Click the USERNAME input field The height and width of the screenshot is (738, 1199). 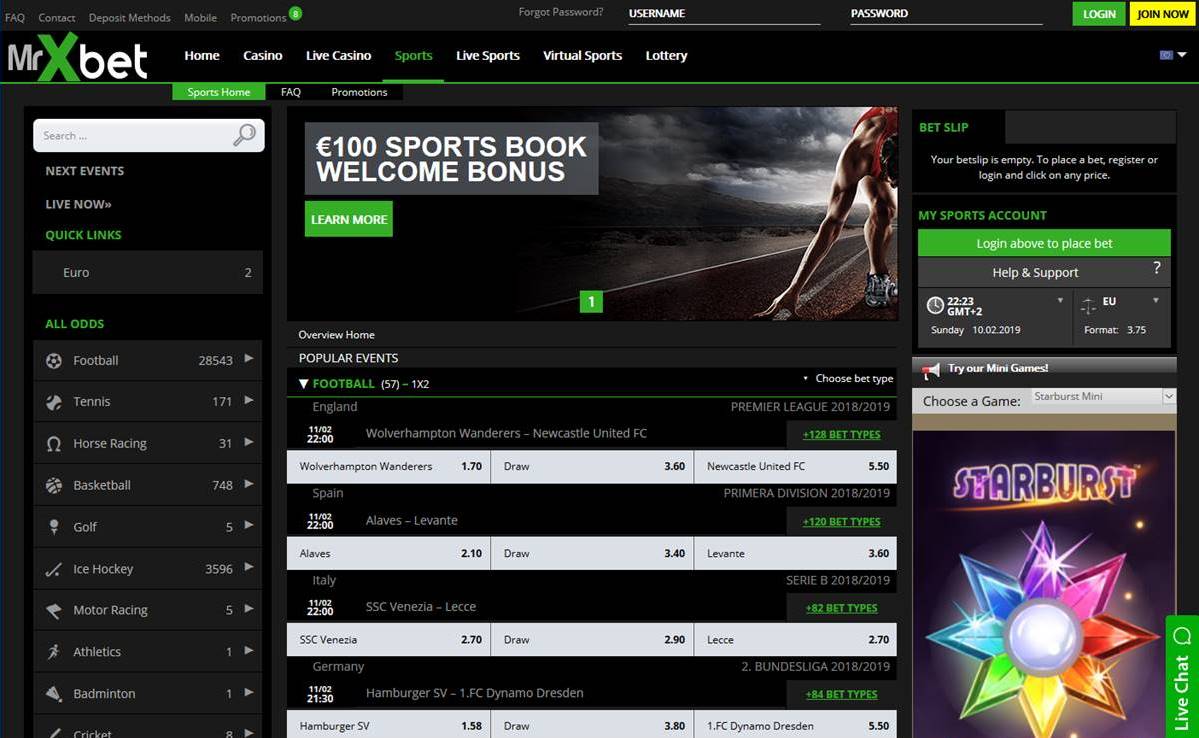[x=724, y=14]
